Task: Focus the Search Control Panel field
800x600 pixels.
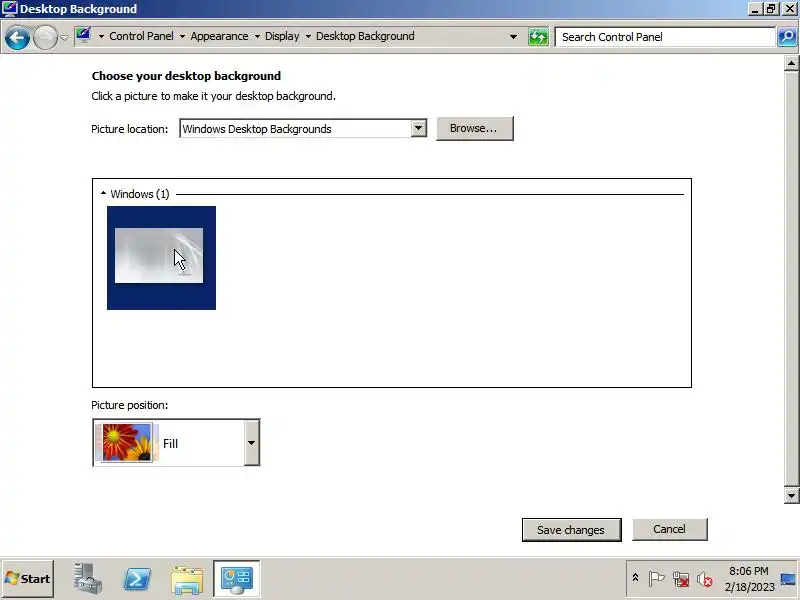Action: [665, 37]
